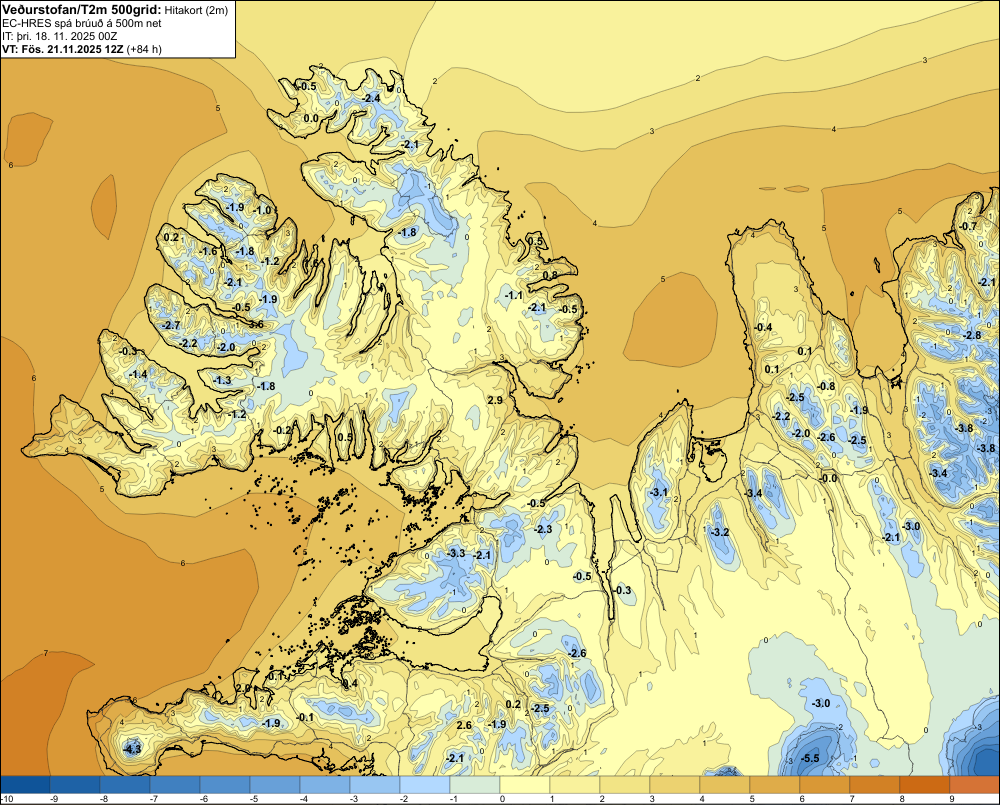Click the '-0.0' temperature value on the map
Screen dimensions: 1000x805
828,478
